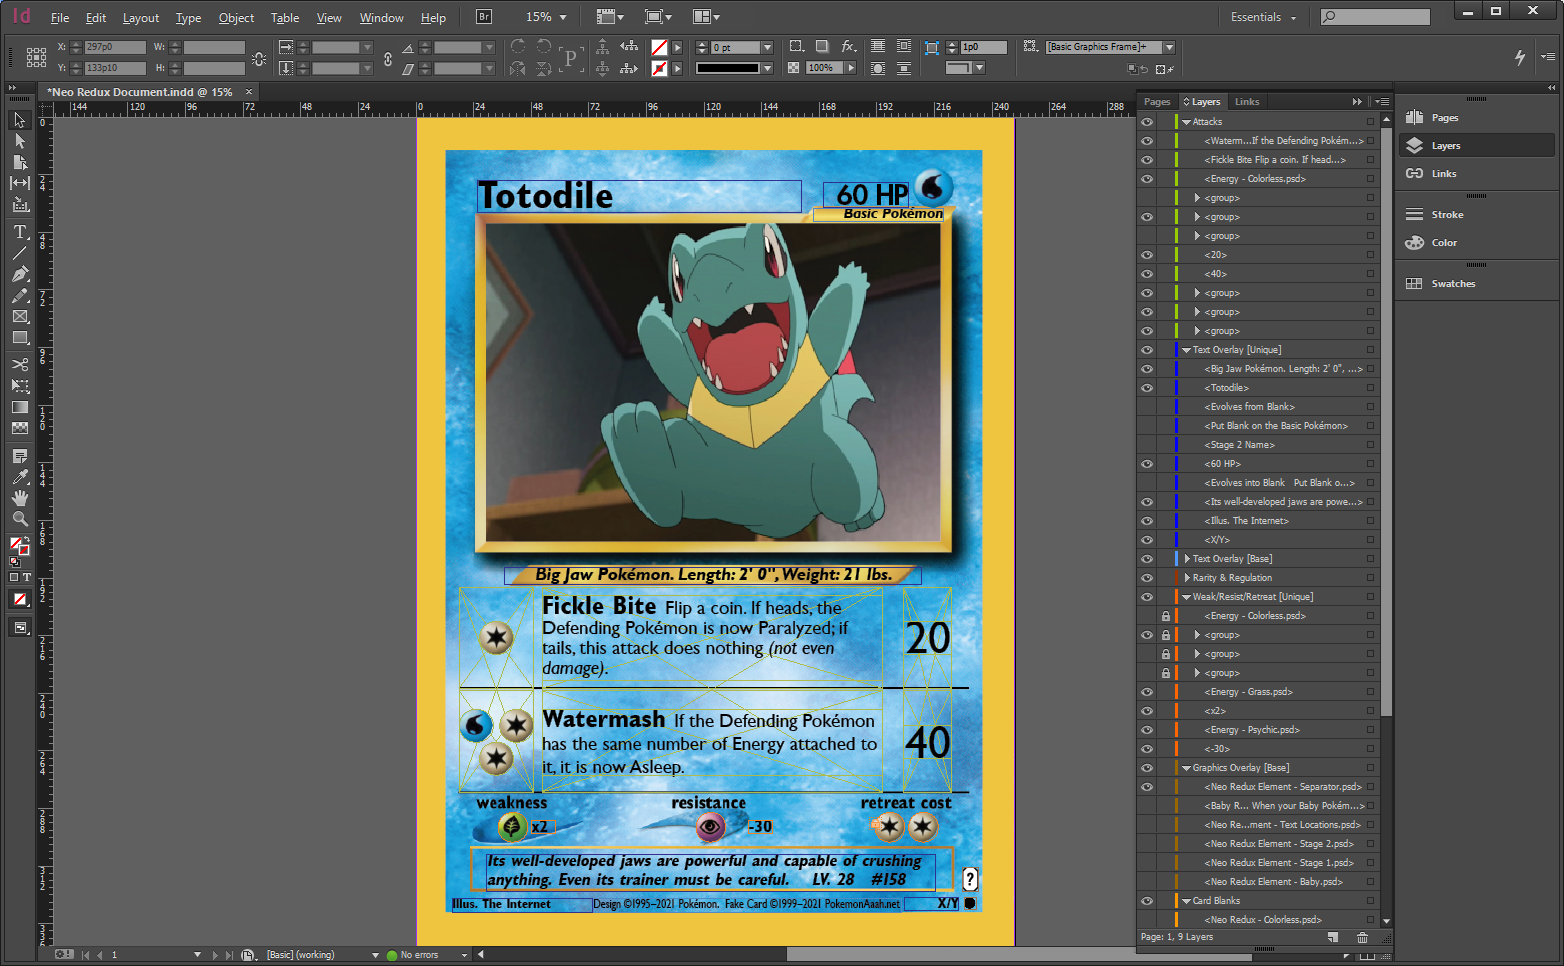
Task: Open effects fx button in control bar
Action: [848, 47]
